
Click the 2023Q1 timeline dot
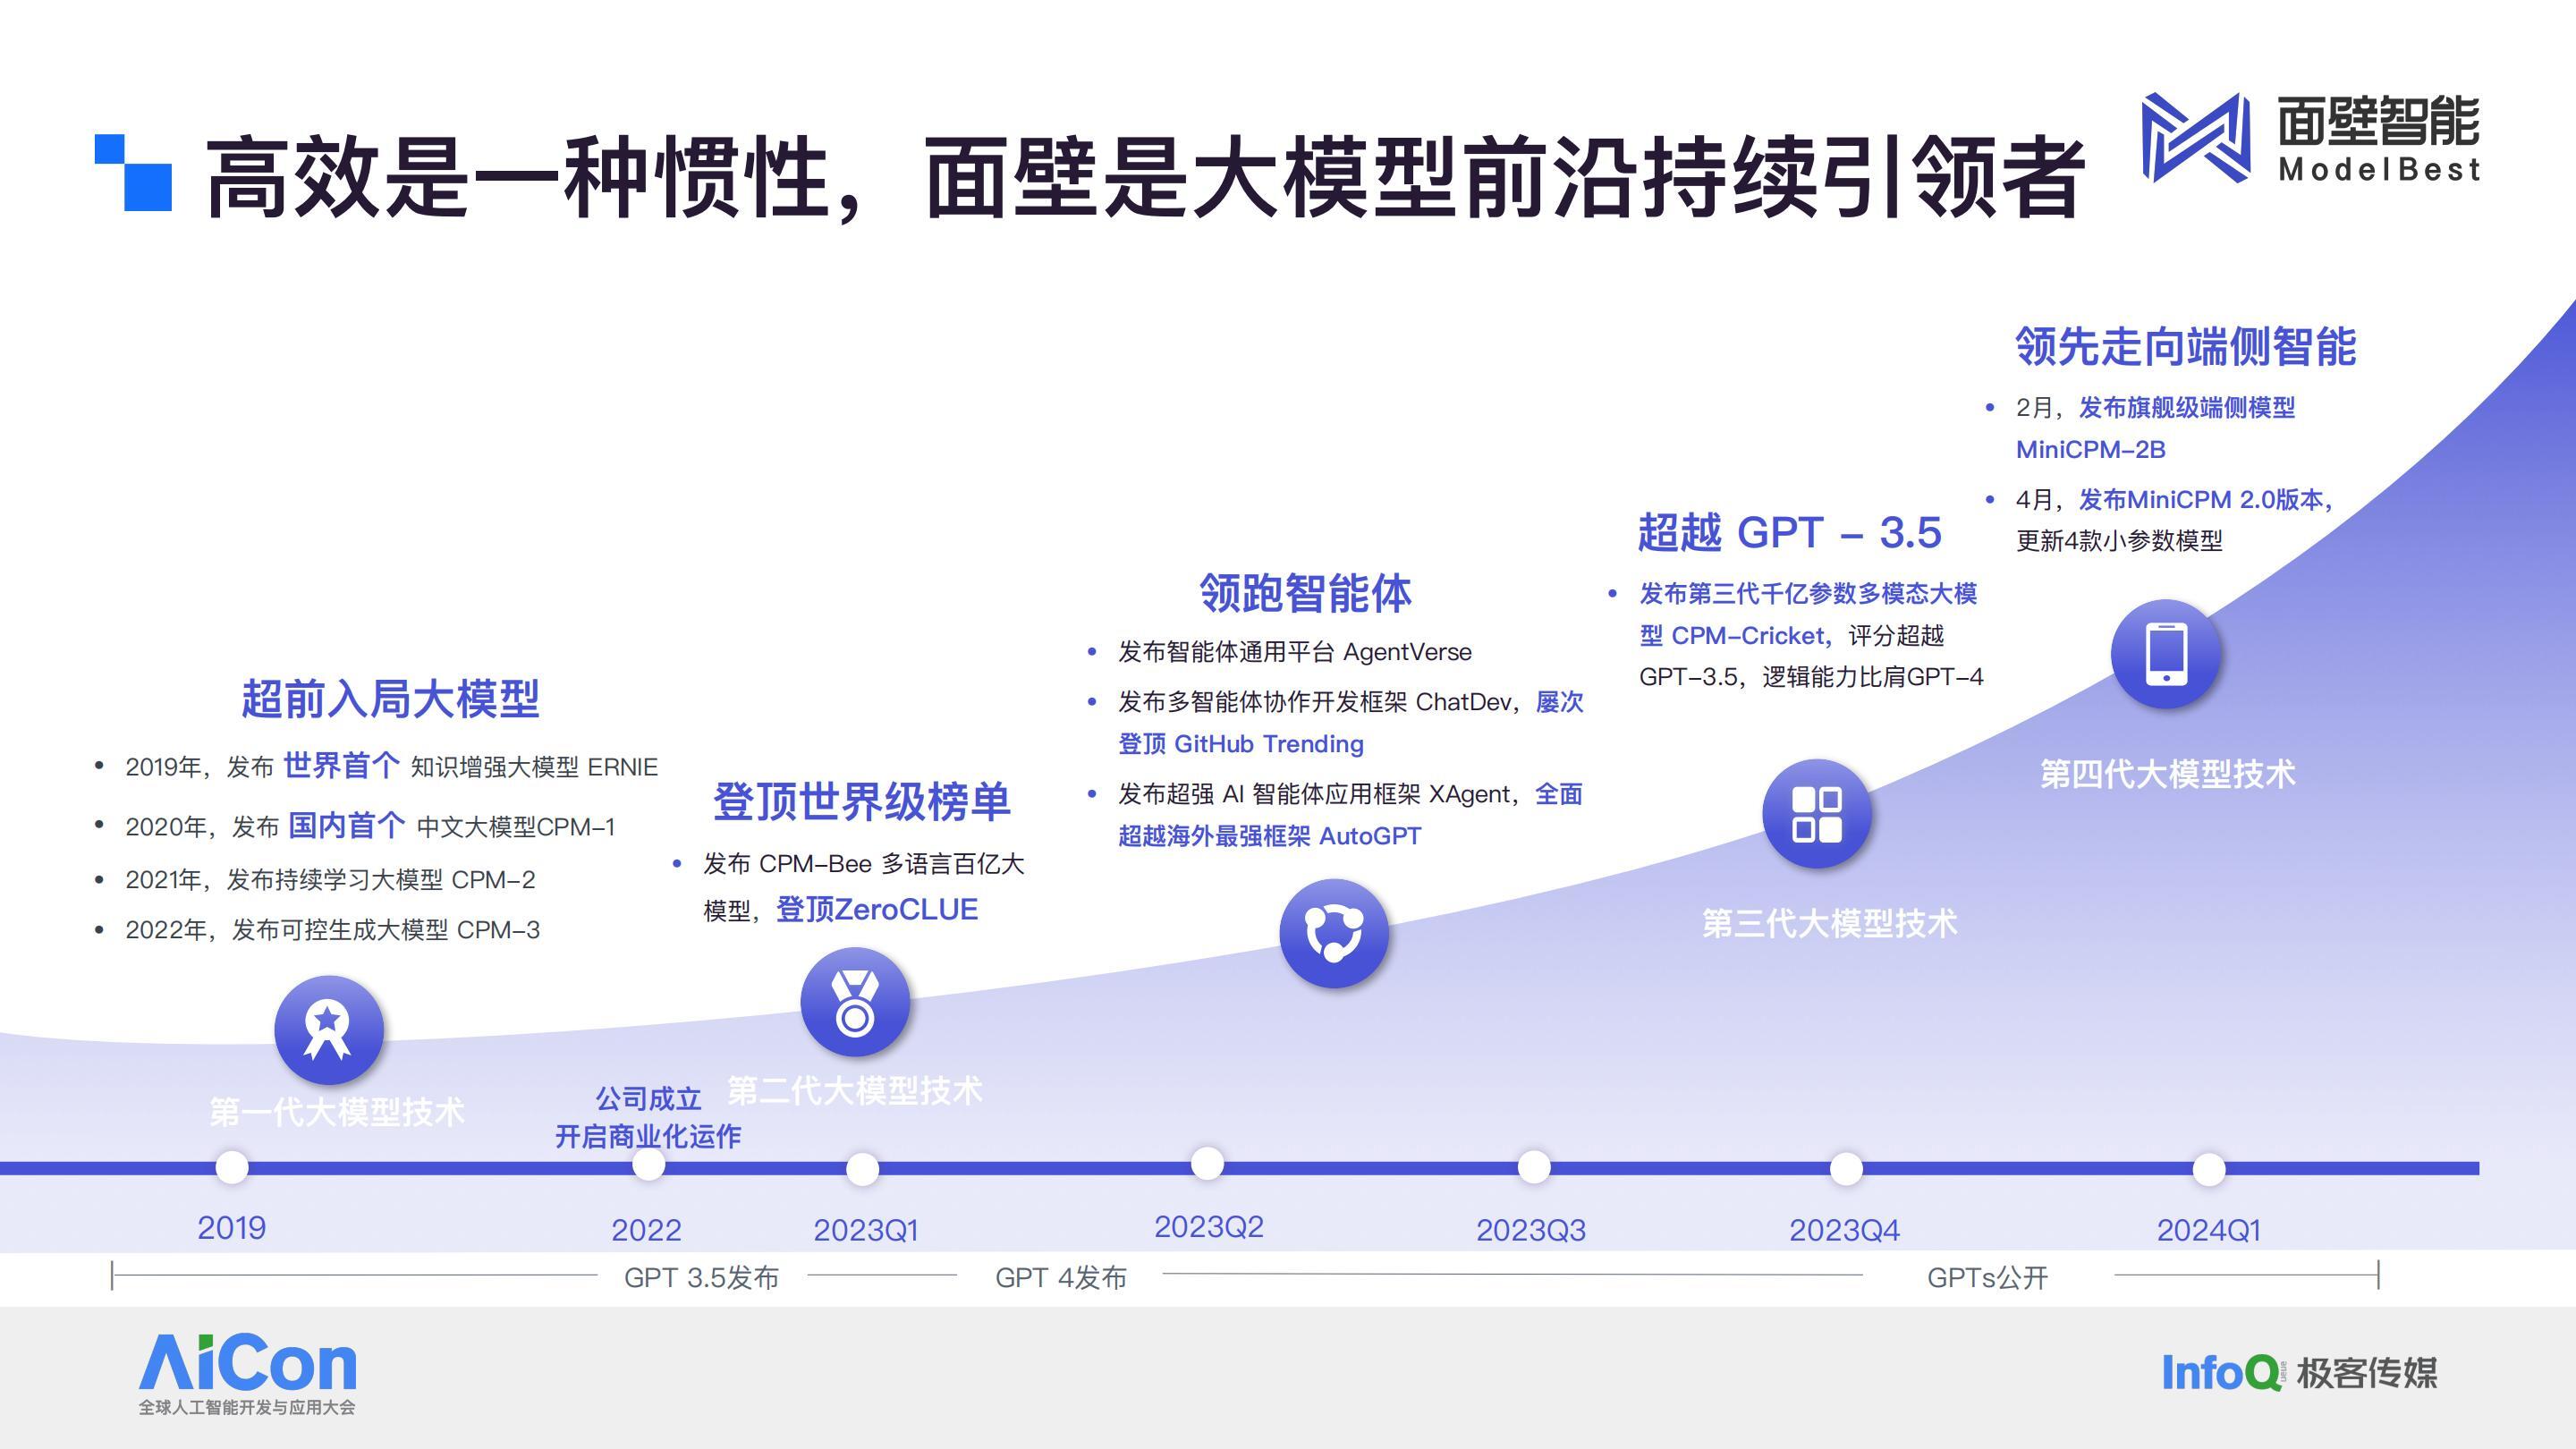(x=862, y=1168)
